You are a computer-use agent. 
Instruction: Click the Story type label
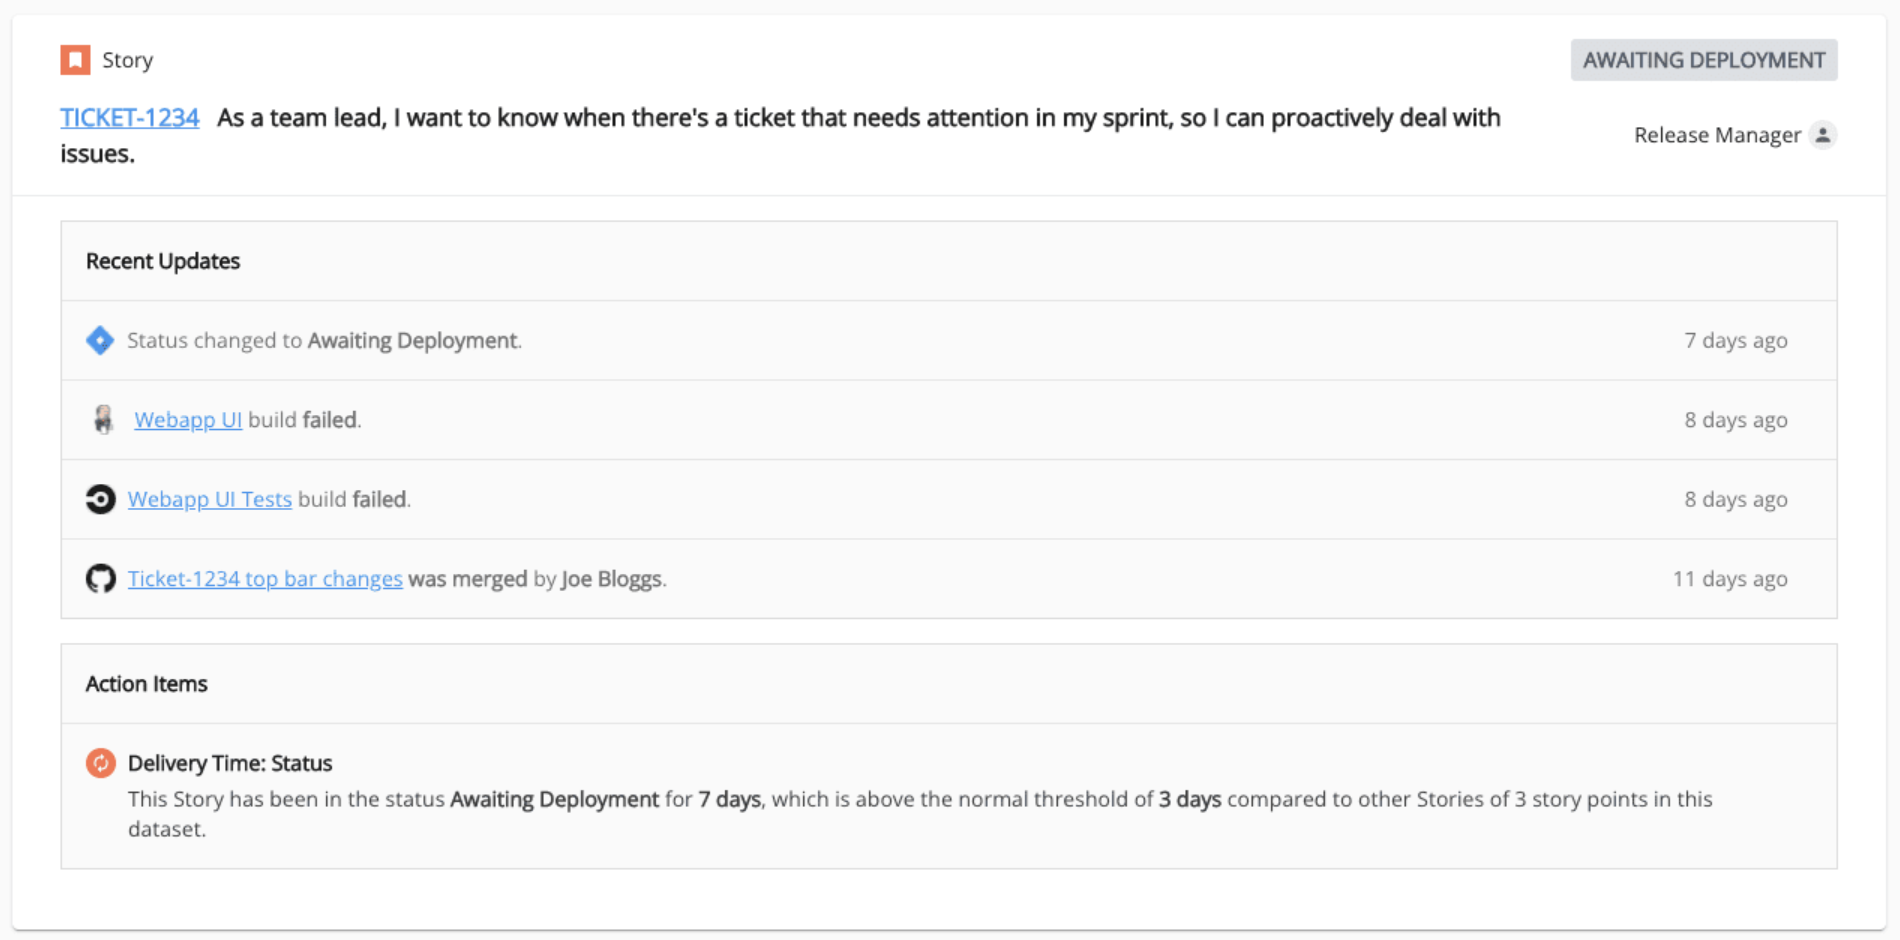[x=128, y=60]
